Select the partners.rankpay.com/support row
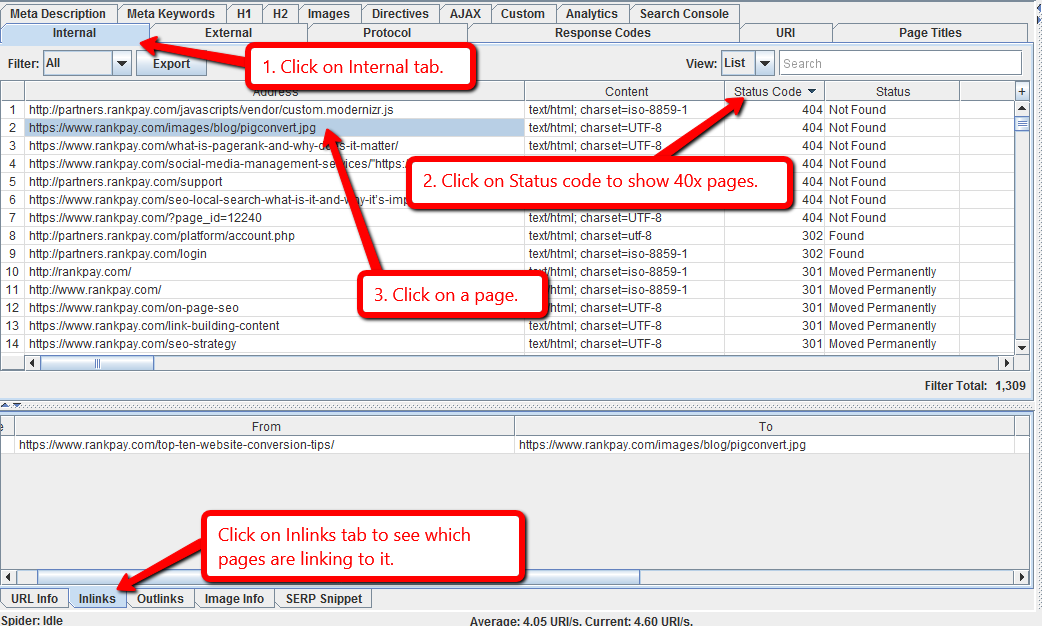The height and width of the screenshot is (626, 1042). [x=275, y=181]
